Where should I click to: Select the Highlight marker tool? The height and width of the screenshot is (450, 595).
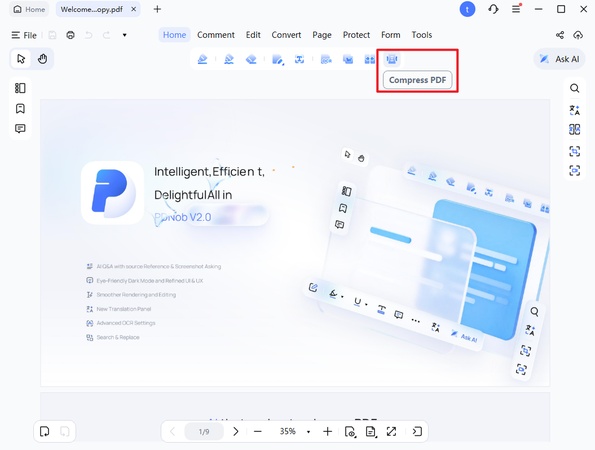coord(203,59)
